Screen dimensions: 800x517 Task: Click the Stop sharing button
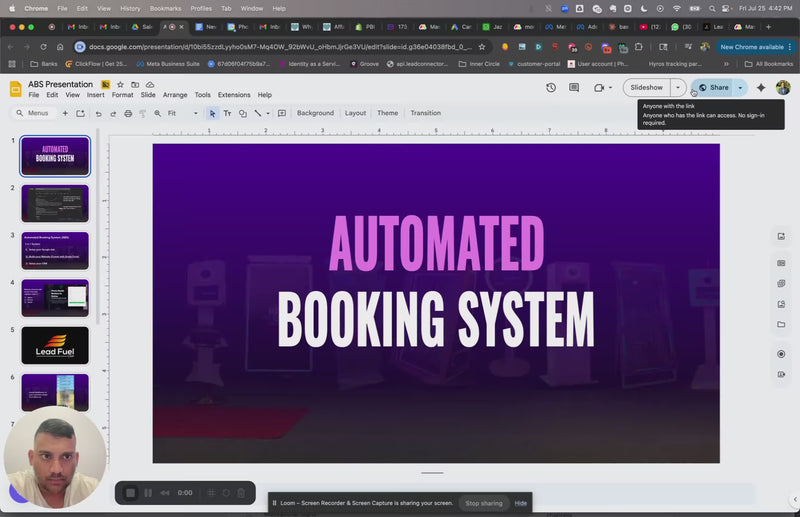pyautogui.click(x=484, y=503)
